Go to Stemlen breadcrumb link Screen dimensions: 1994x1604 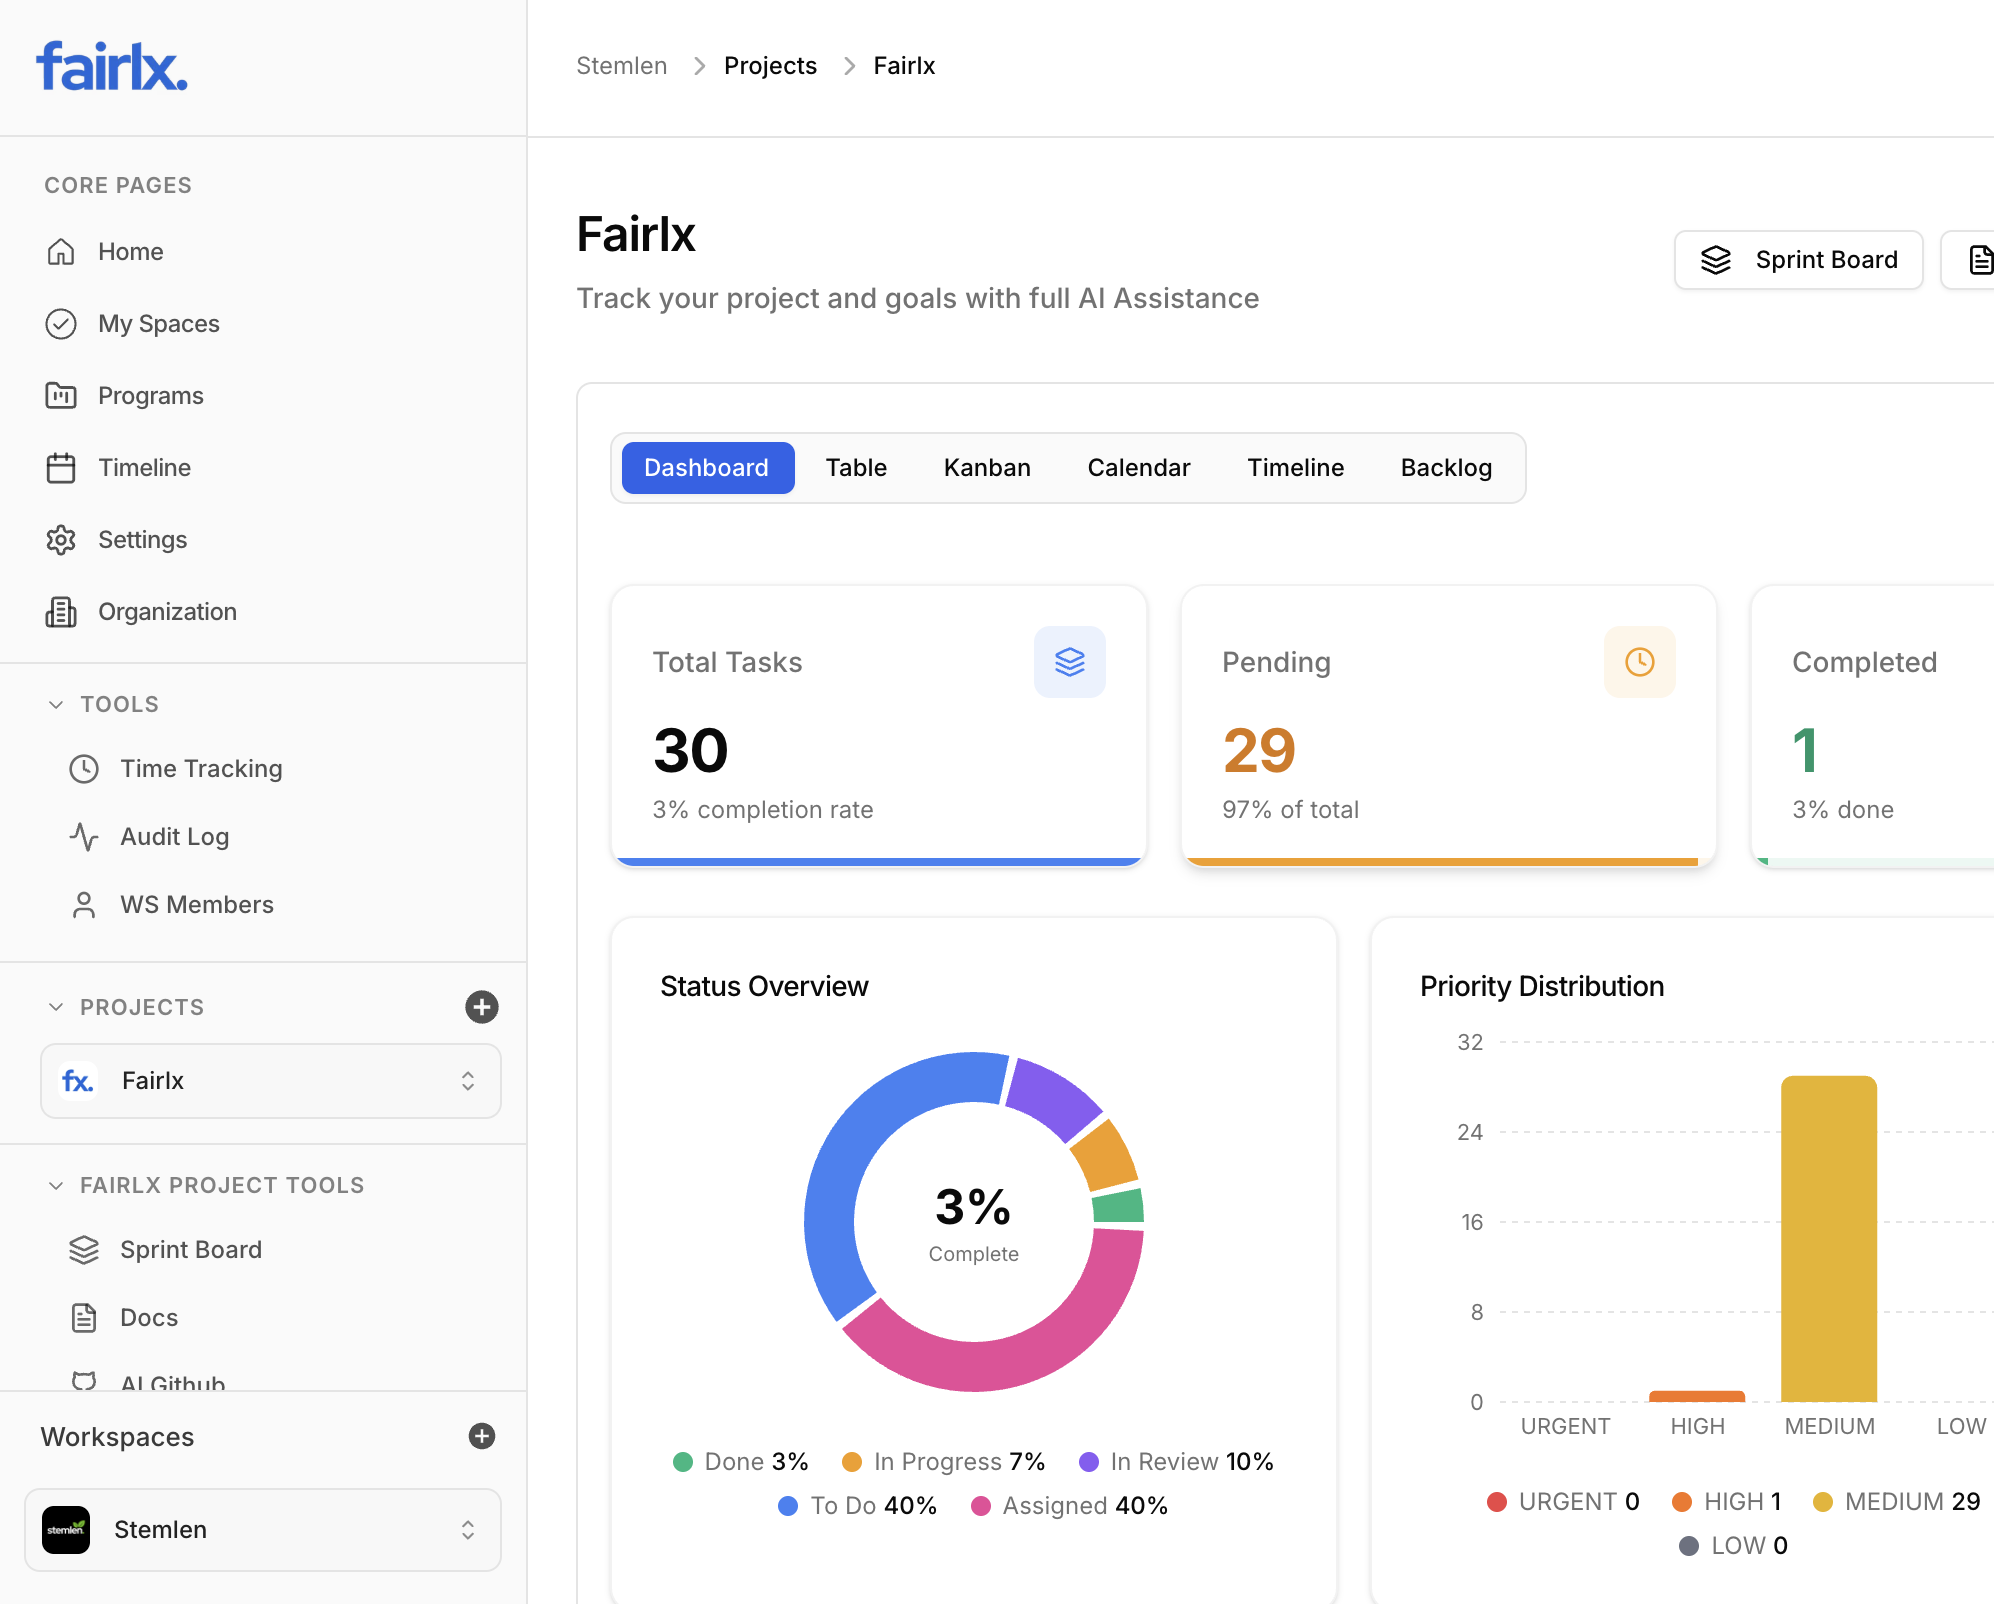pos(621,66)
